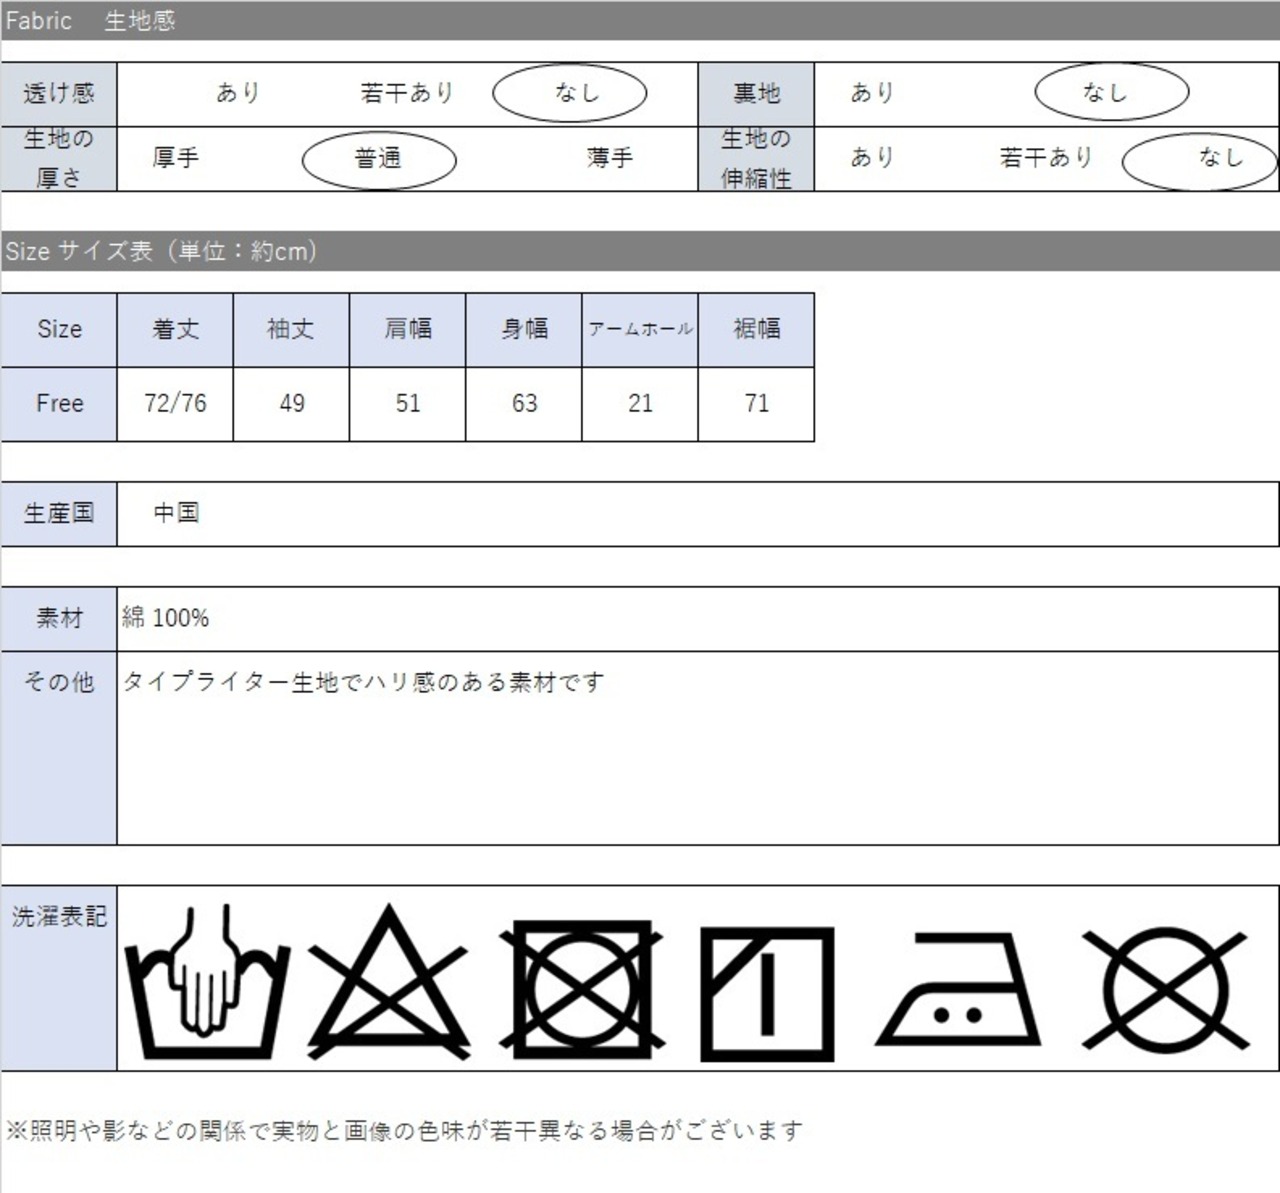Click the hand wash laundry symbol
1280x1193 pixels.
(207, 981)
